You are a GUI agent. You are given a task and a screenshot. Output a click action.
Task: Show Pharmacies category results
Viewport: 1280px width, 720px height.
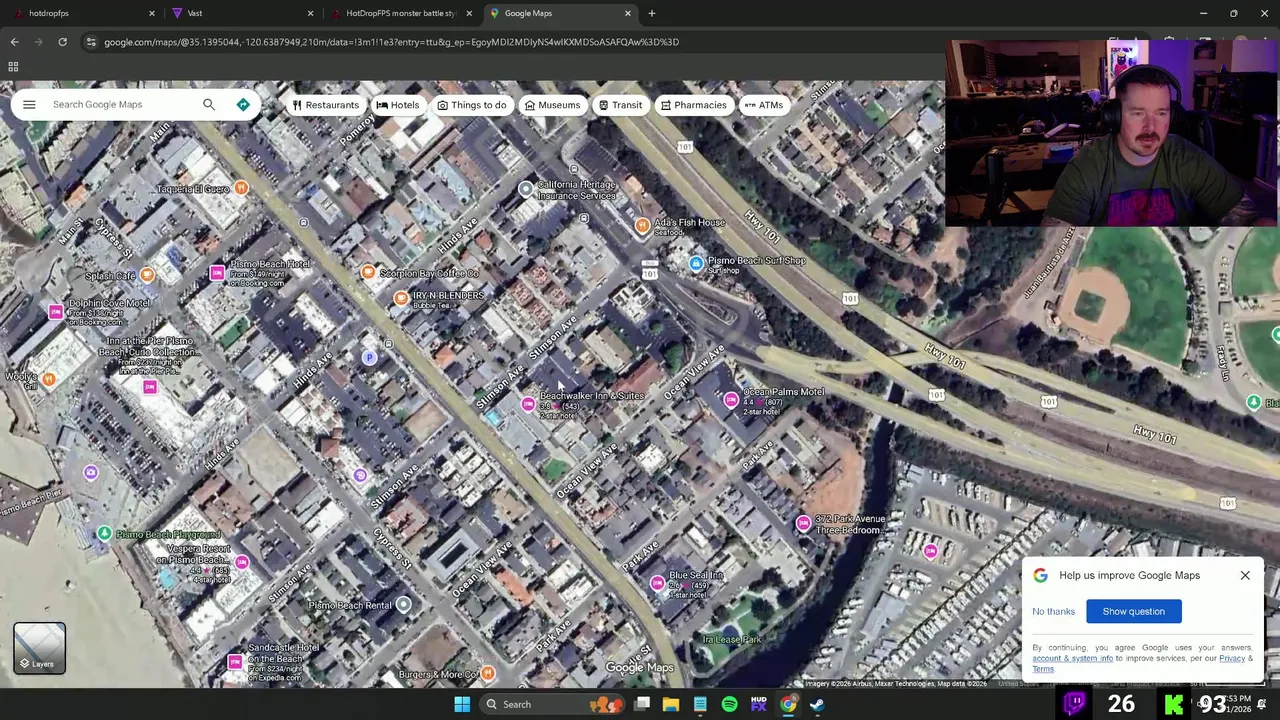(693, 105)
